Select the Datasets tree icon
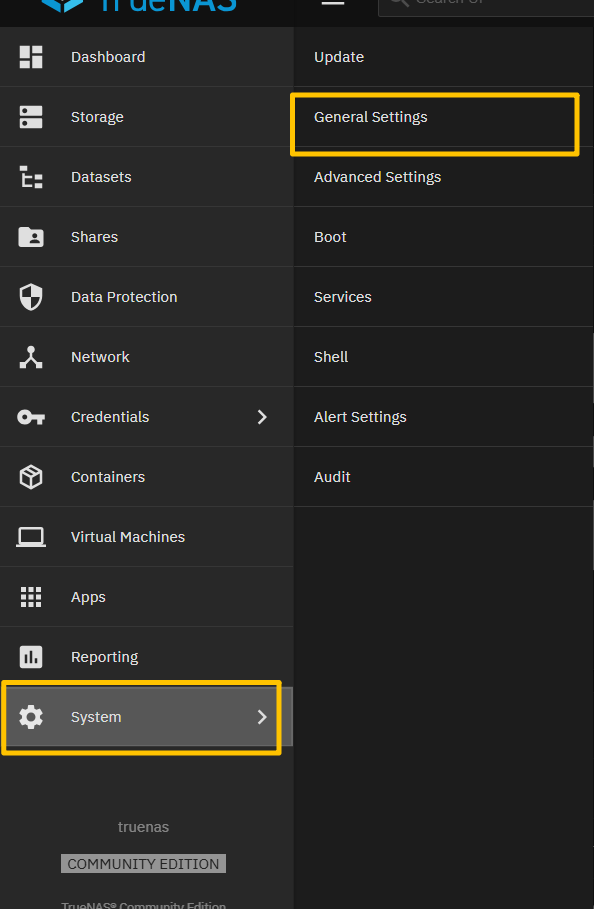 (31, 177)
